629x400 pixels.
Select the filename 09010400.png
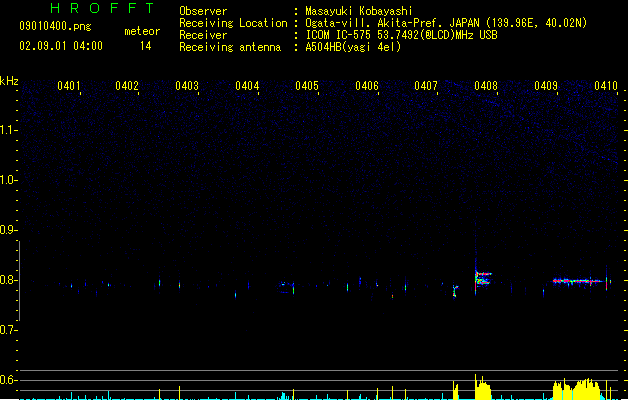[x=55, y=26]
